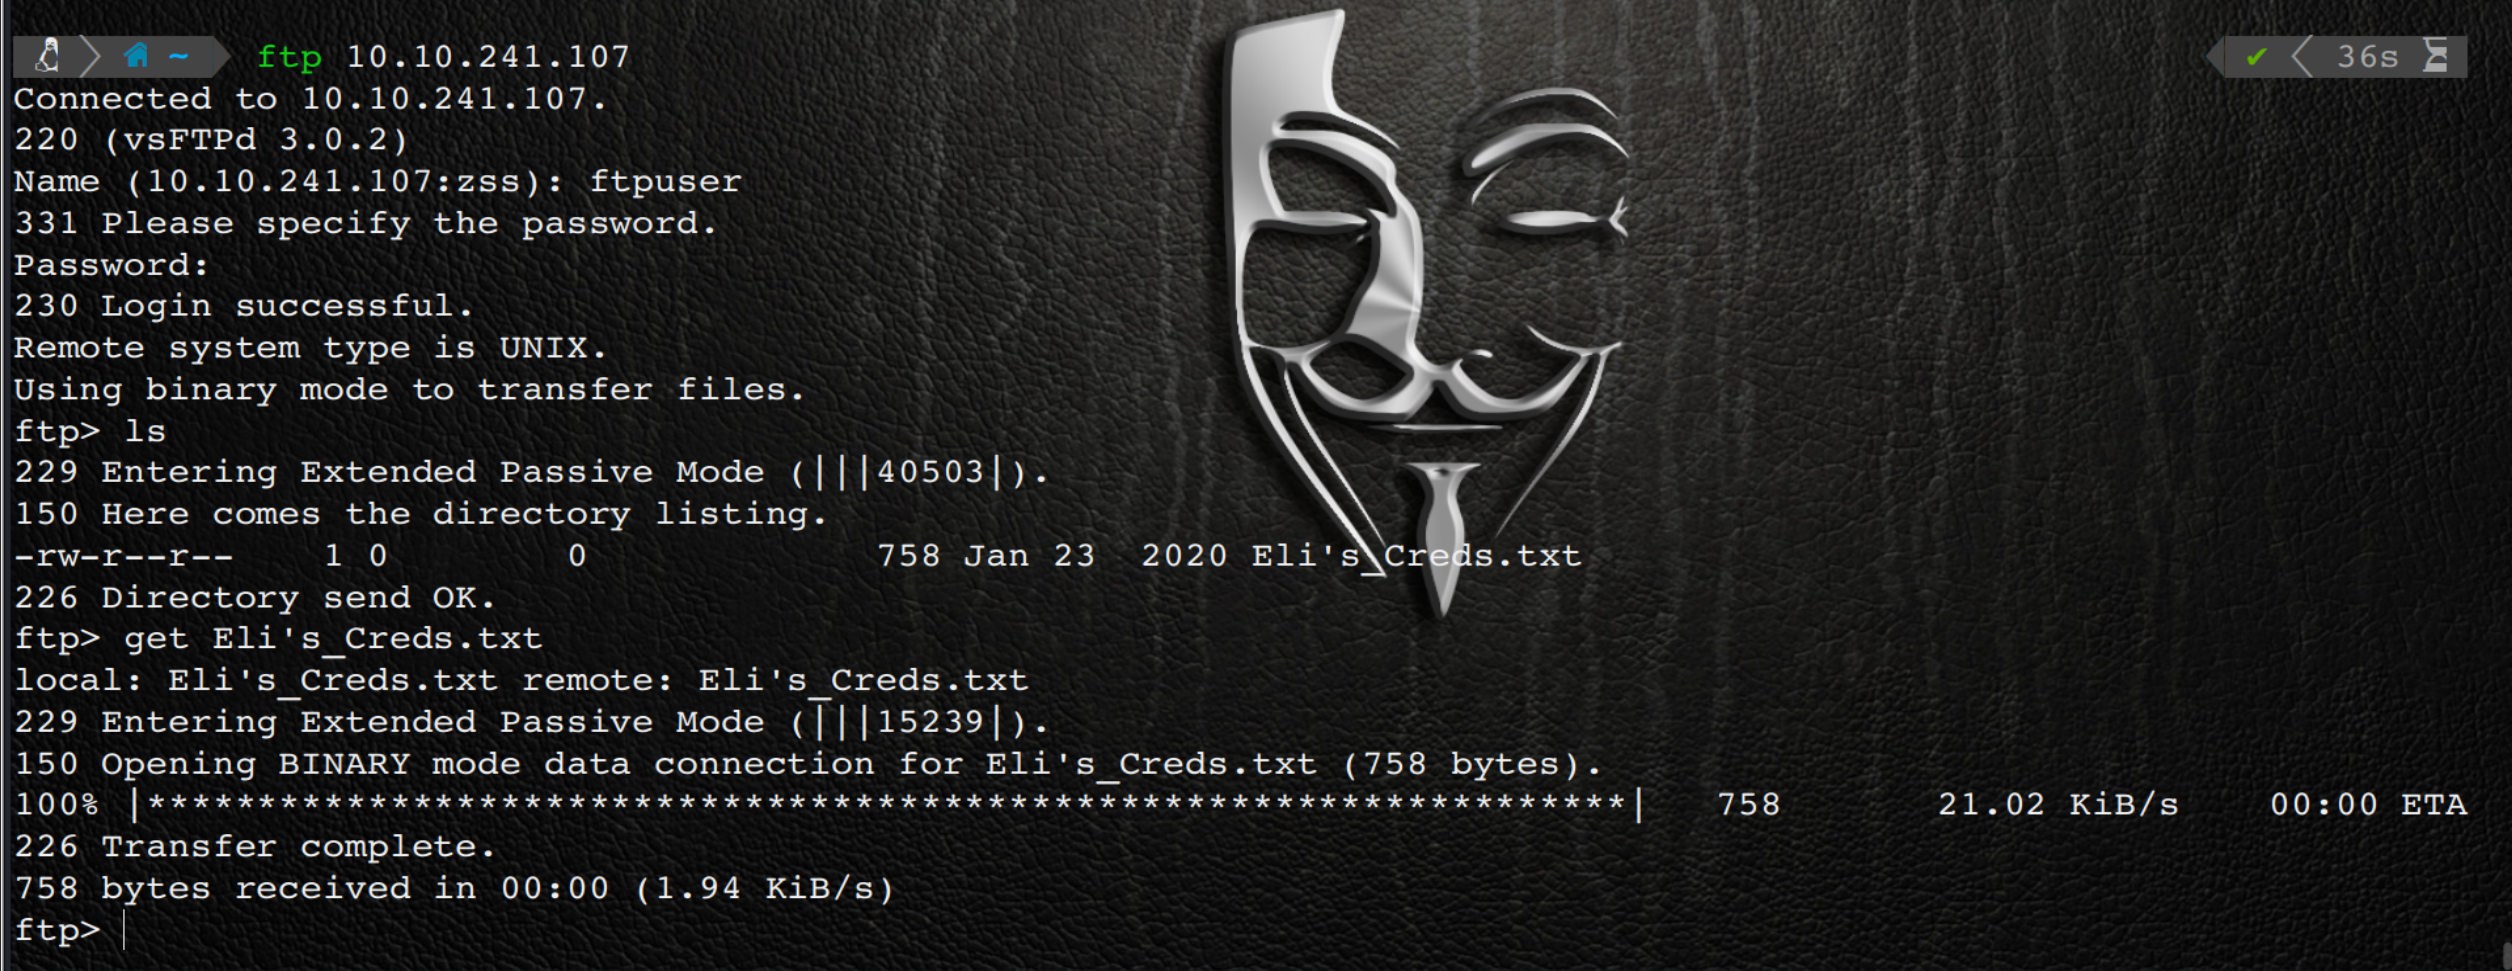Click the 230 Login successful message
Viewport: 2512px width, 971px height.
(x=243, y=306)
